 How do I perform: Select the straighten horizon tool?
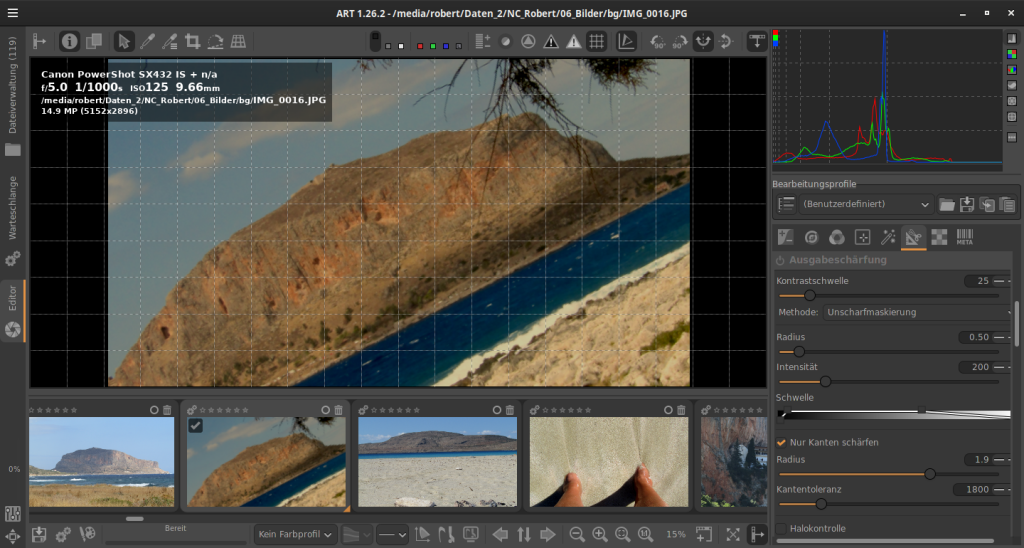[215, 41]
